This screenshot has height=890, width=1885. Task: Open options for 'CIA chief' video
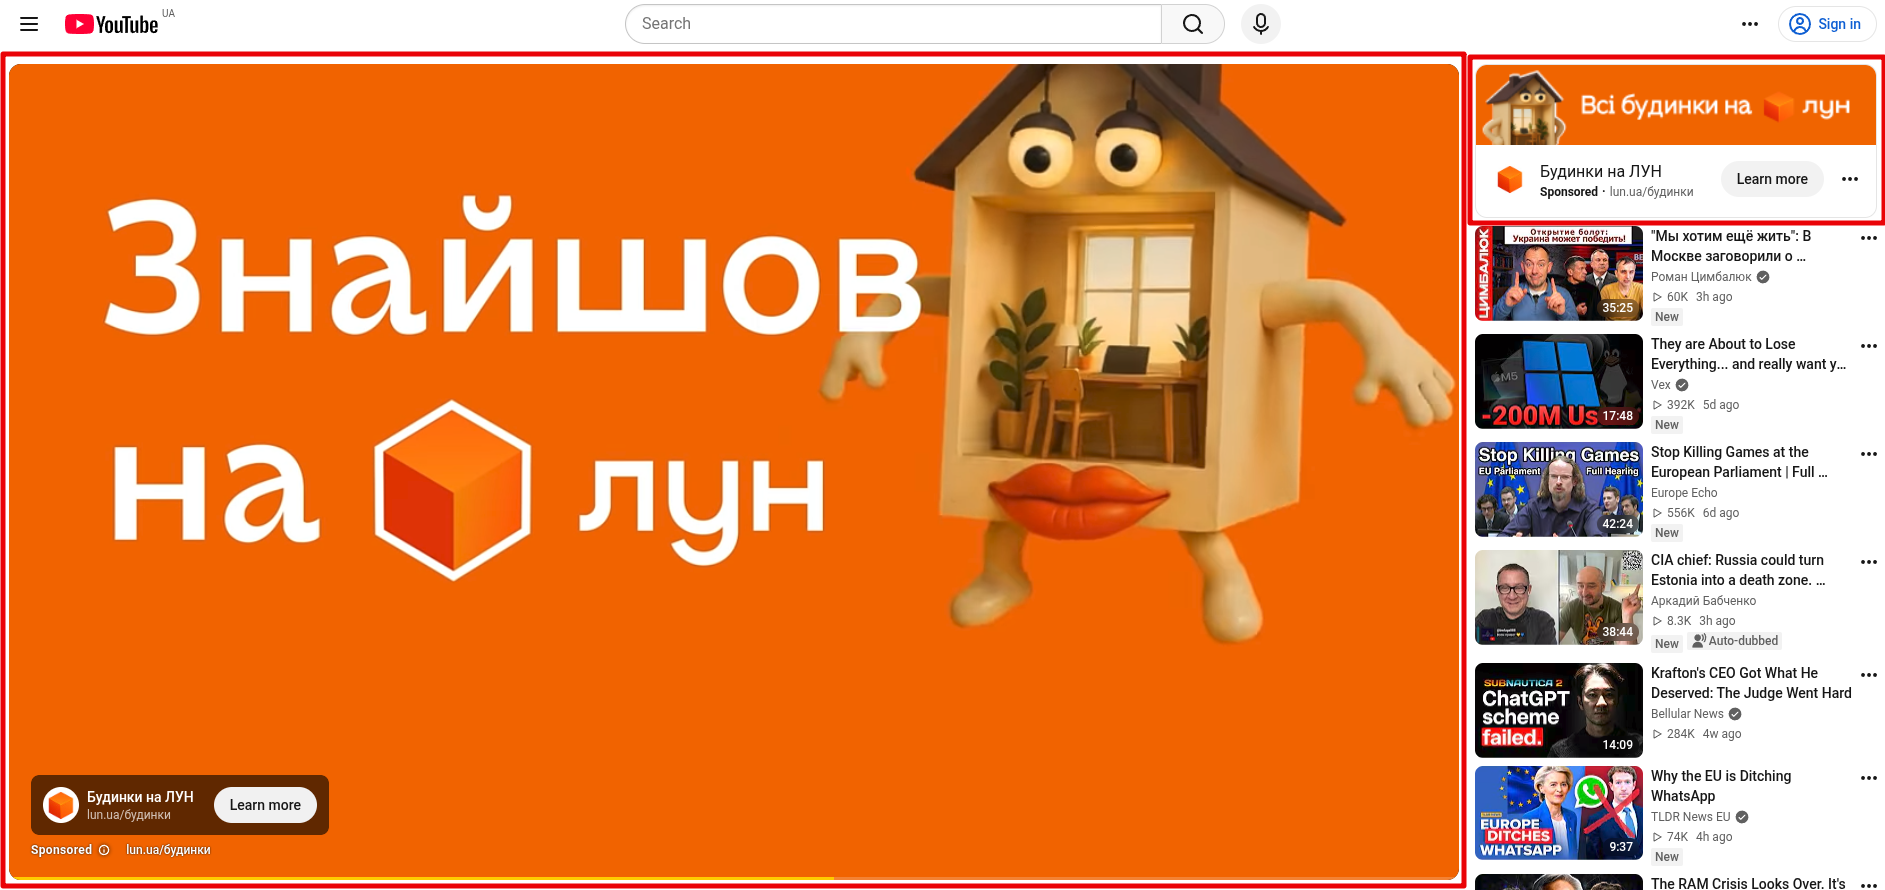click(1869, 562)
